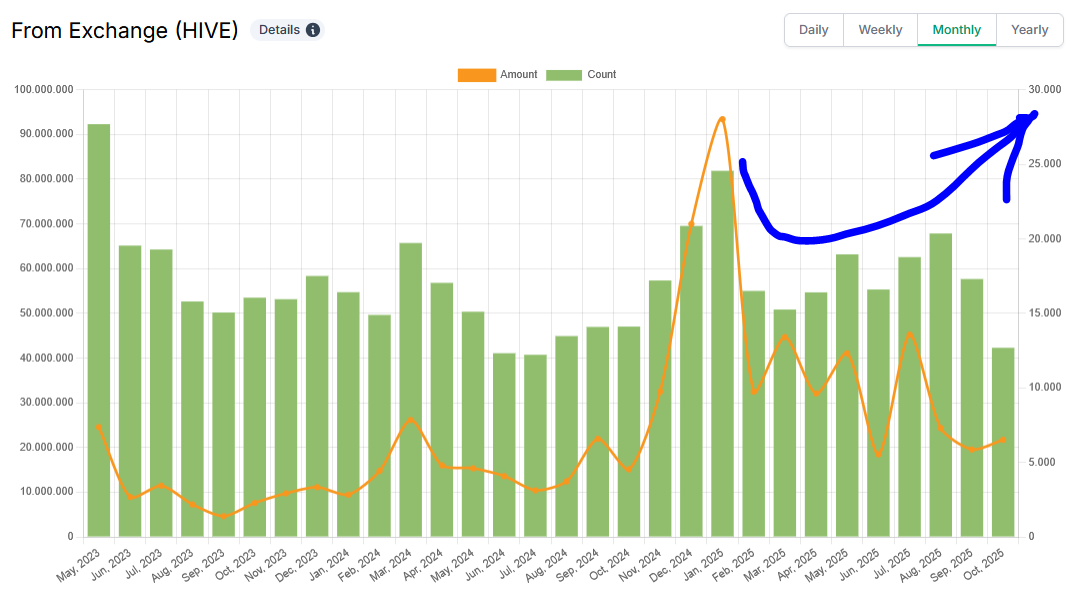Screen dimensions: 1071x601
Task: Select the Weekly tab
Action: point(880,30)
